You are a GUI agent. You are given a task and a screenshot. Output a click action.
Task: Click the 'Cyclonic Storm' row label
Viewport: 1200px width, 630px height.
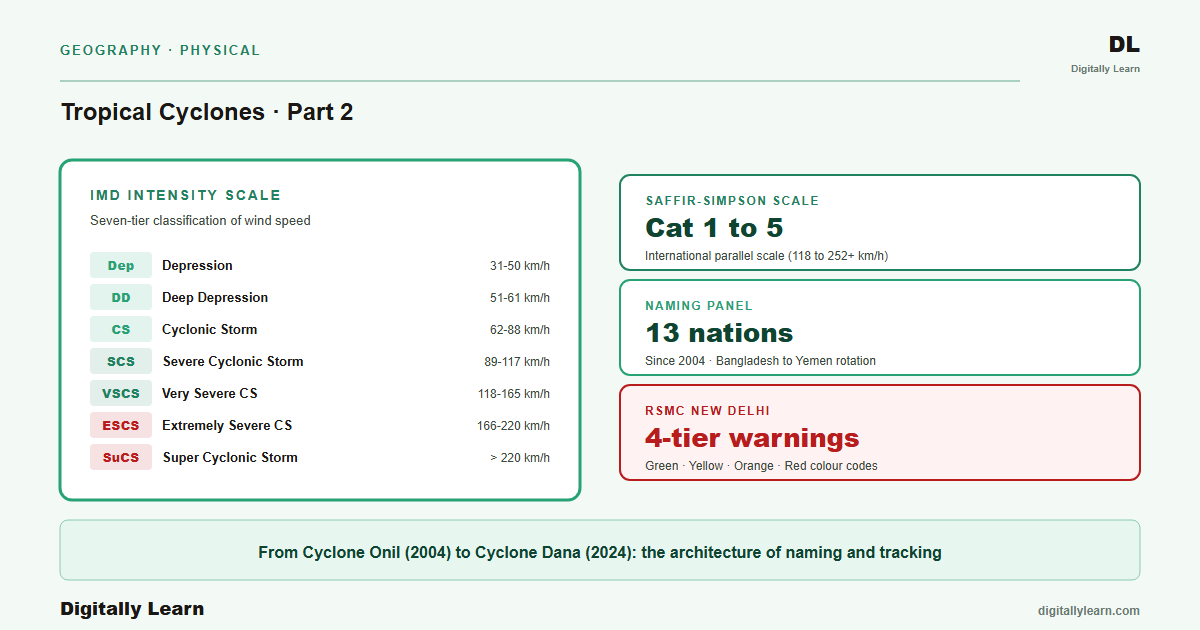click(209, 329)
